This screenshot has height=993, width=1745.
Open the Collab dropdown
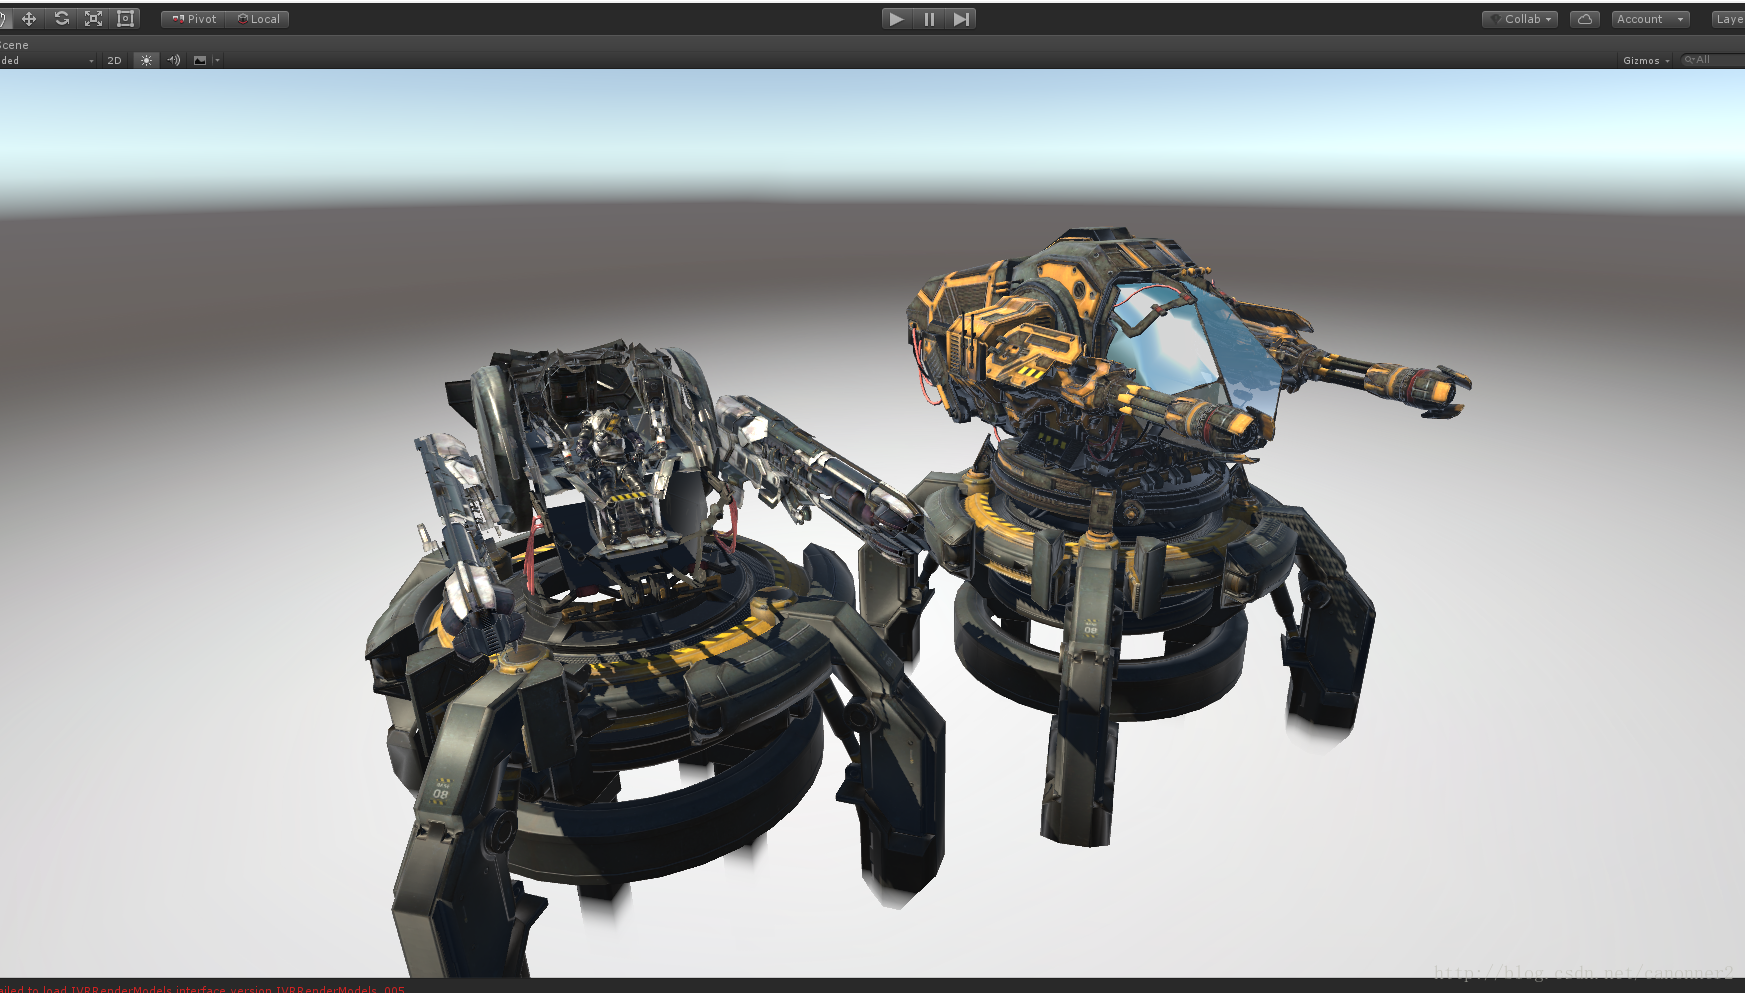click(x=1520, y=19)
